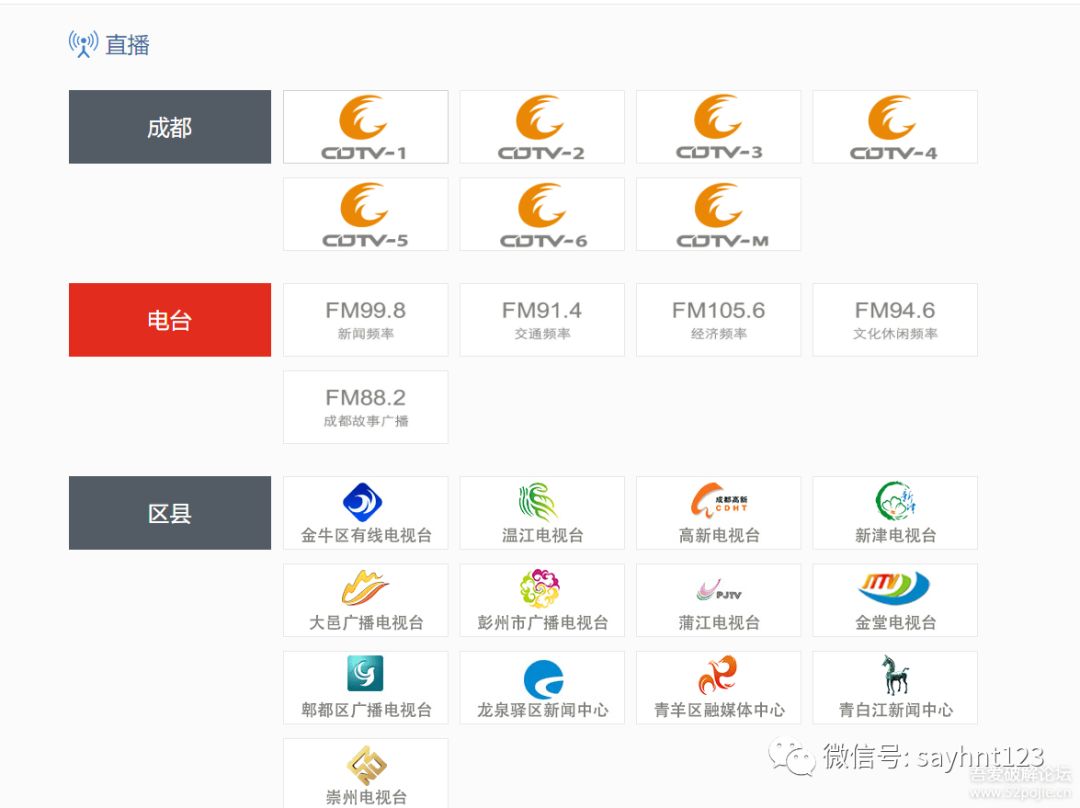
Task: Open 郫都区广播电视台 tile
Action: pyautogui.click(x=365, y=687)
